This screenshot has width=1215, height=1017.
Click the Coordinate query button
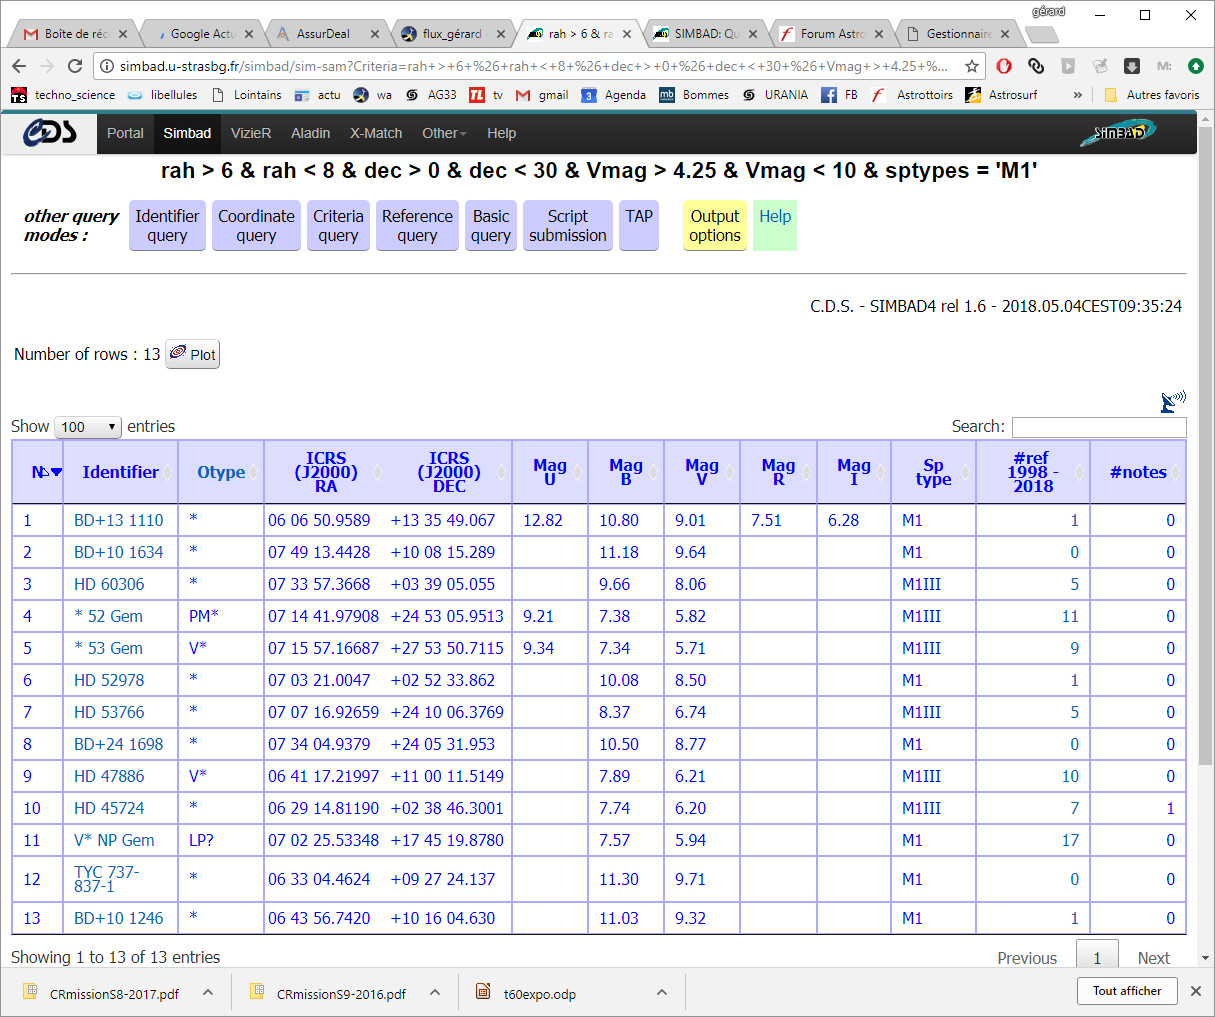point(256,226)
